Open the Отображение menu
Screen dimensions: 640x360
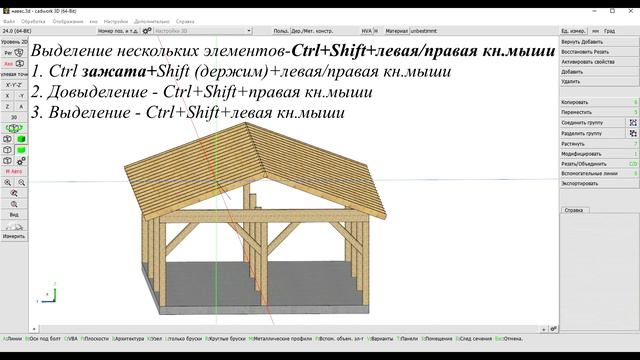tap(68, 21)
